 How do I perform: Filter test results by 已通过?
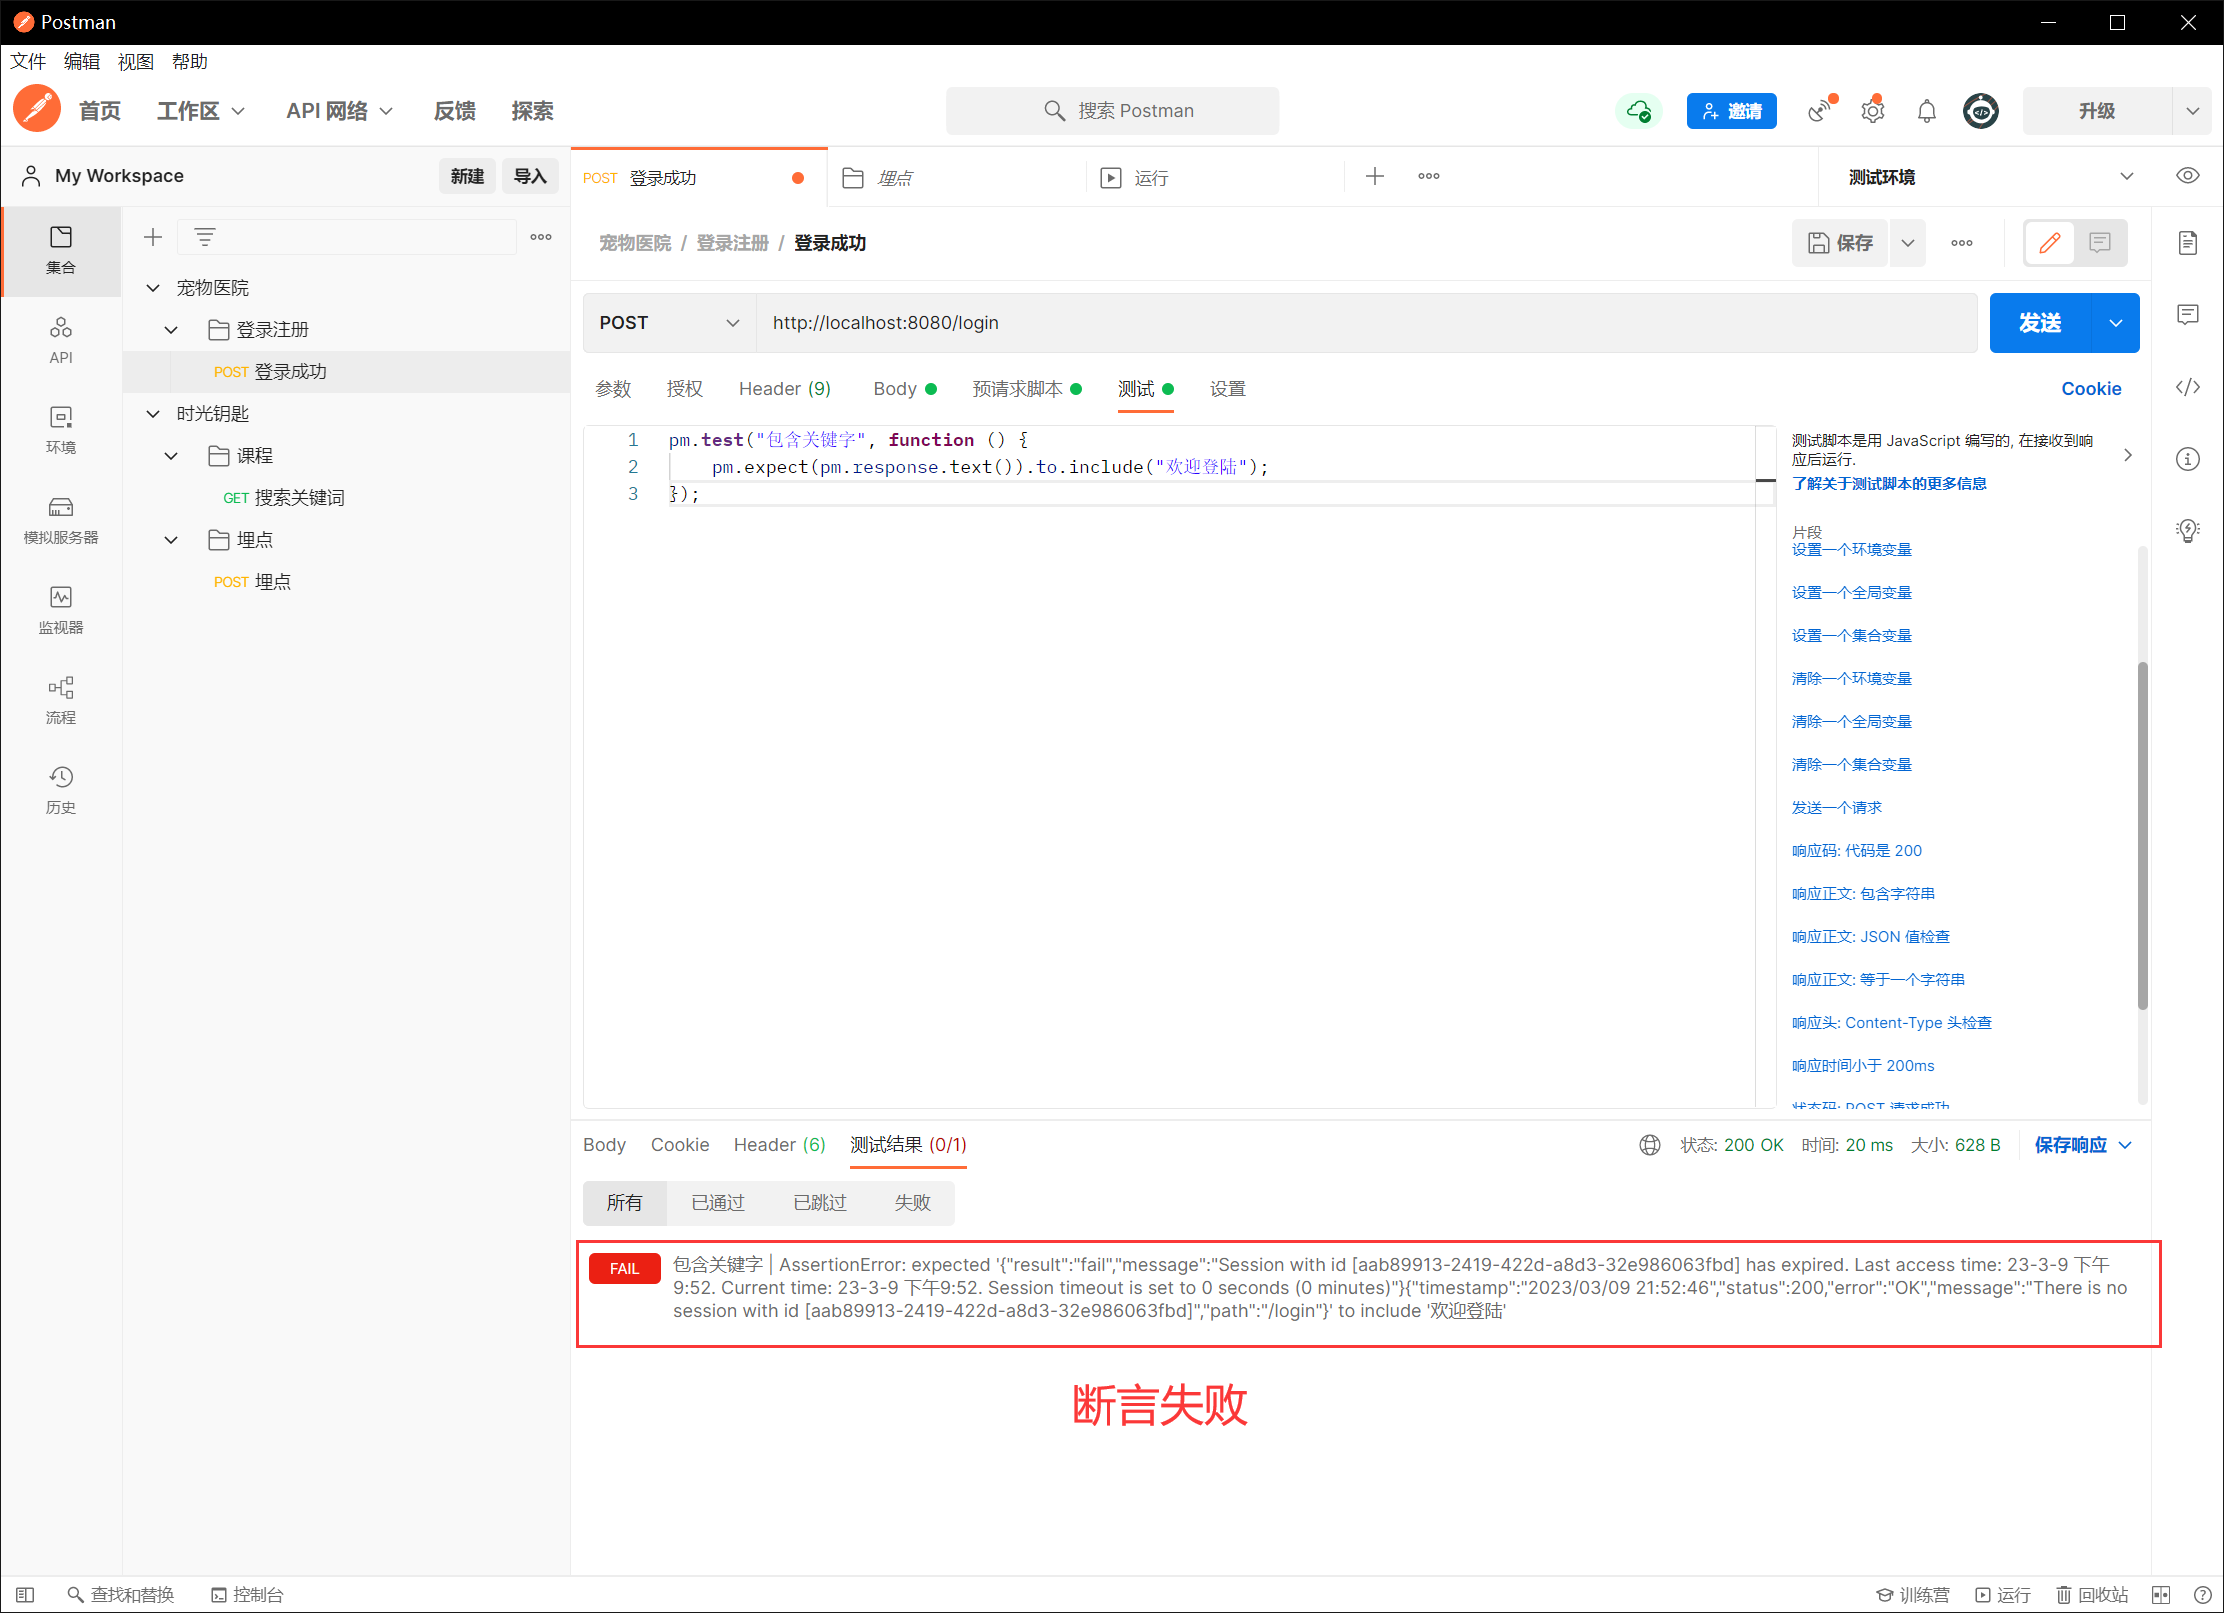pos(717,1202)
